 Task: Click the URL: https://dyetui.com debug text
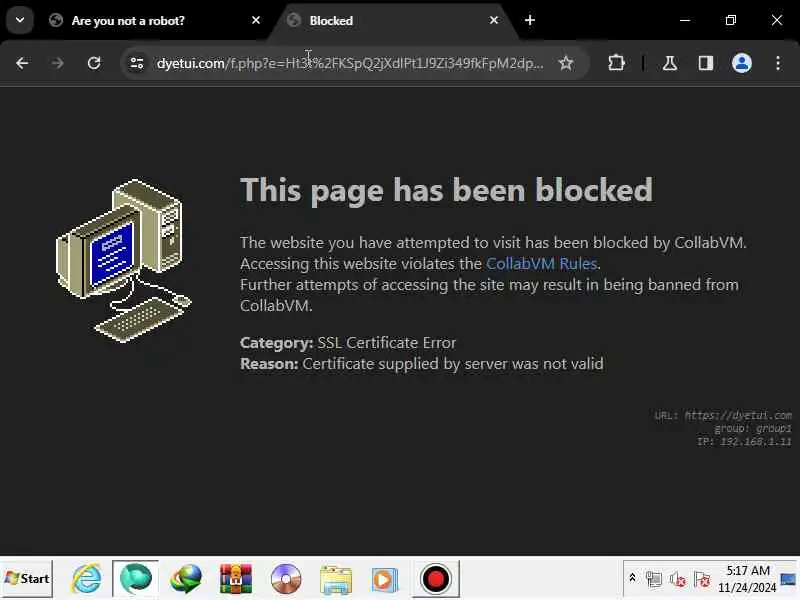(x=723, y=415)
